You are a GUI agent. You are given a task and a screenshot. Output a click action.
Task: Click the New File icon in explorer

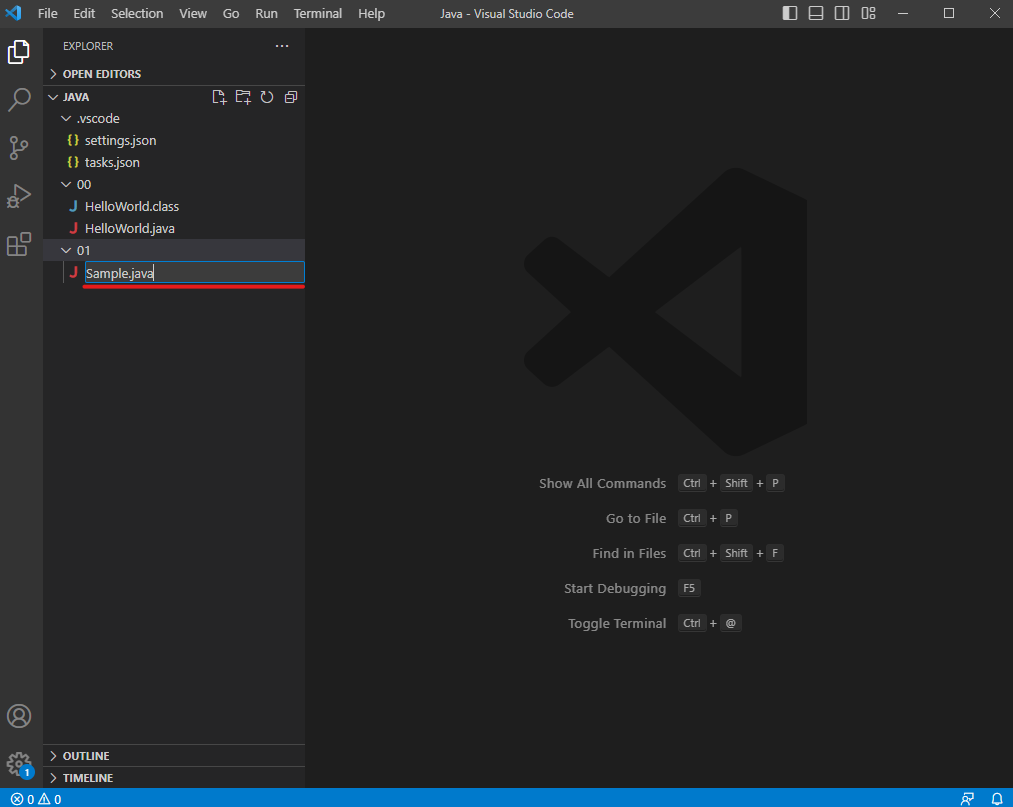(x=219, y=97)
